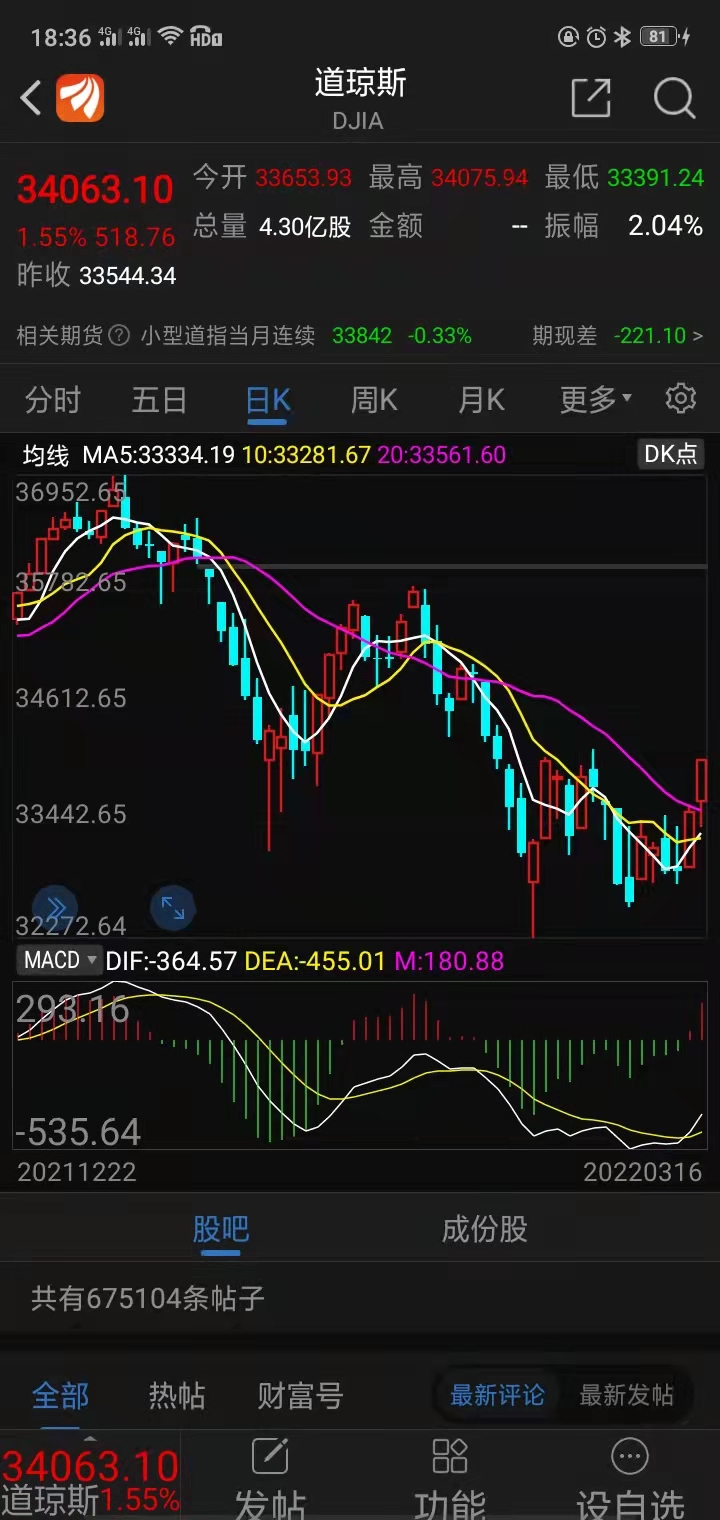
Task: Sort by 最新评论
Action: (x=497, y=1395)
